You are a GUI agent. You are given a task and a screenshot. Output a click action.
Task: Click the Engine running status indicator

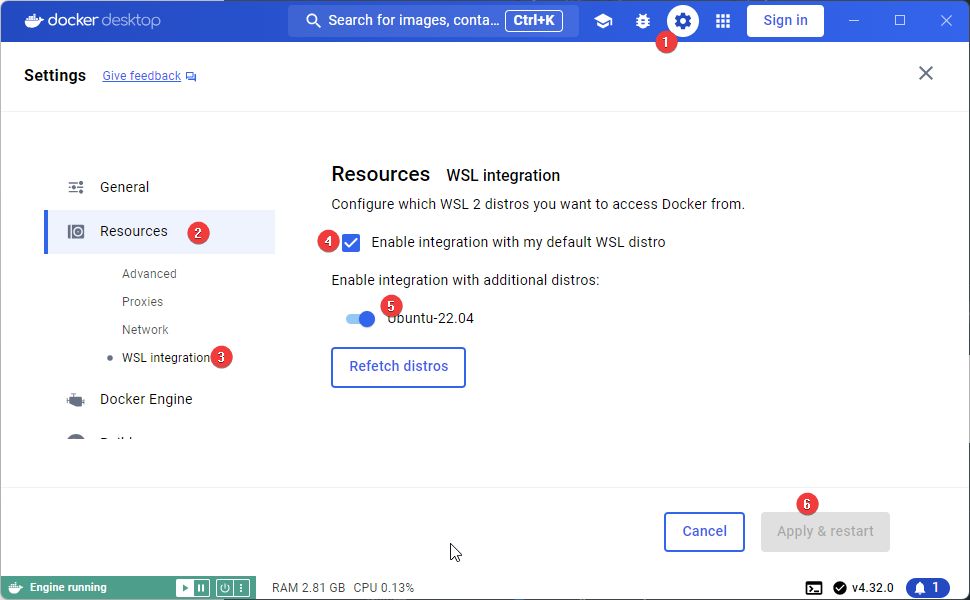[68, 587]
